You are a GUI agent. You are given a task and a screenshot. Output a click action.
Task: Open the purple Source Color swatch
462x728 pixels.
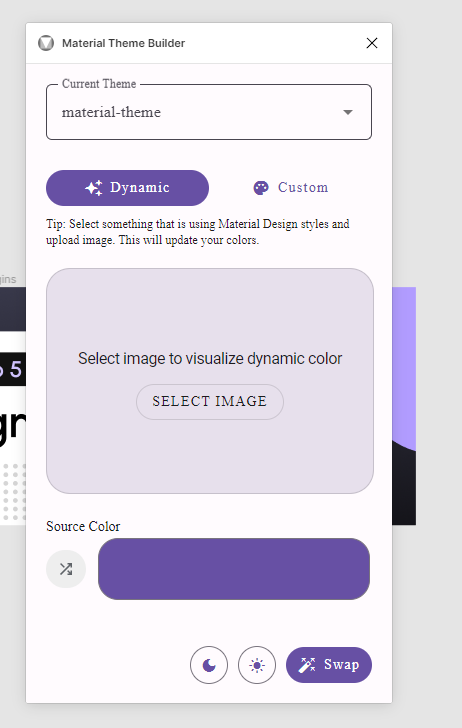click(234, 569)
